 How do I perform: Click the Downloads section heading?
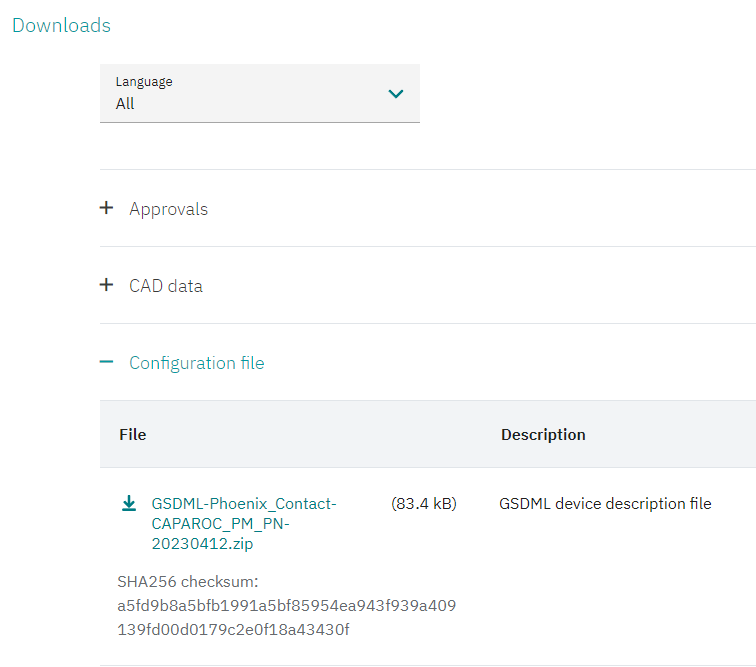coord(61,26)
